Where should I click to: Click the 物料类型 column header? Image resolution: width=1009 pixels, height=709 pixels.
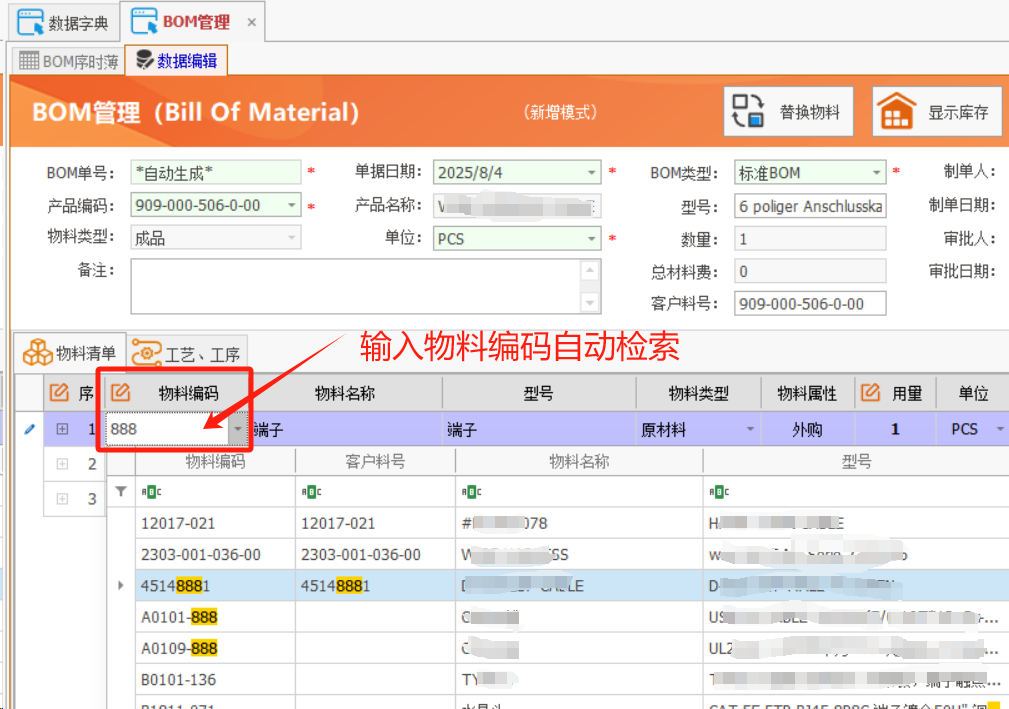point(698,393)
